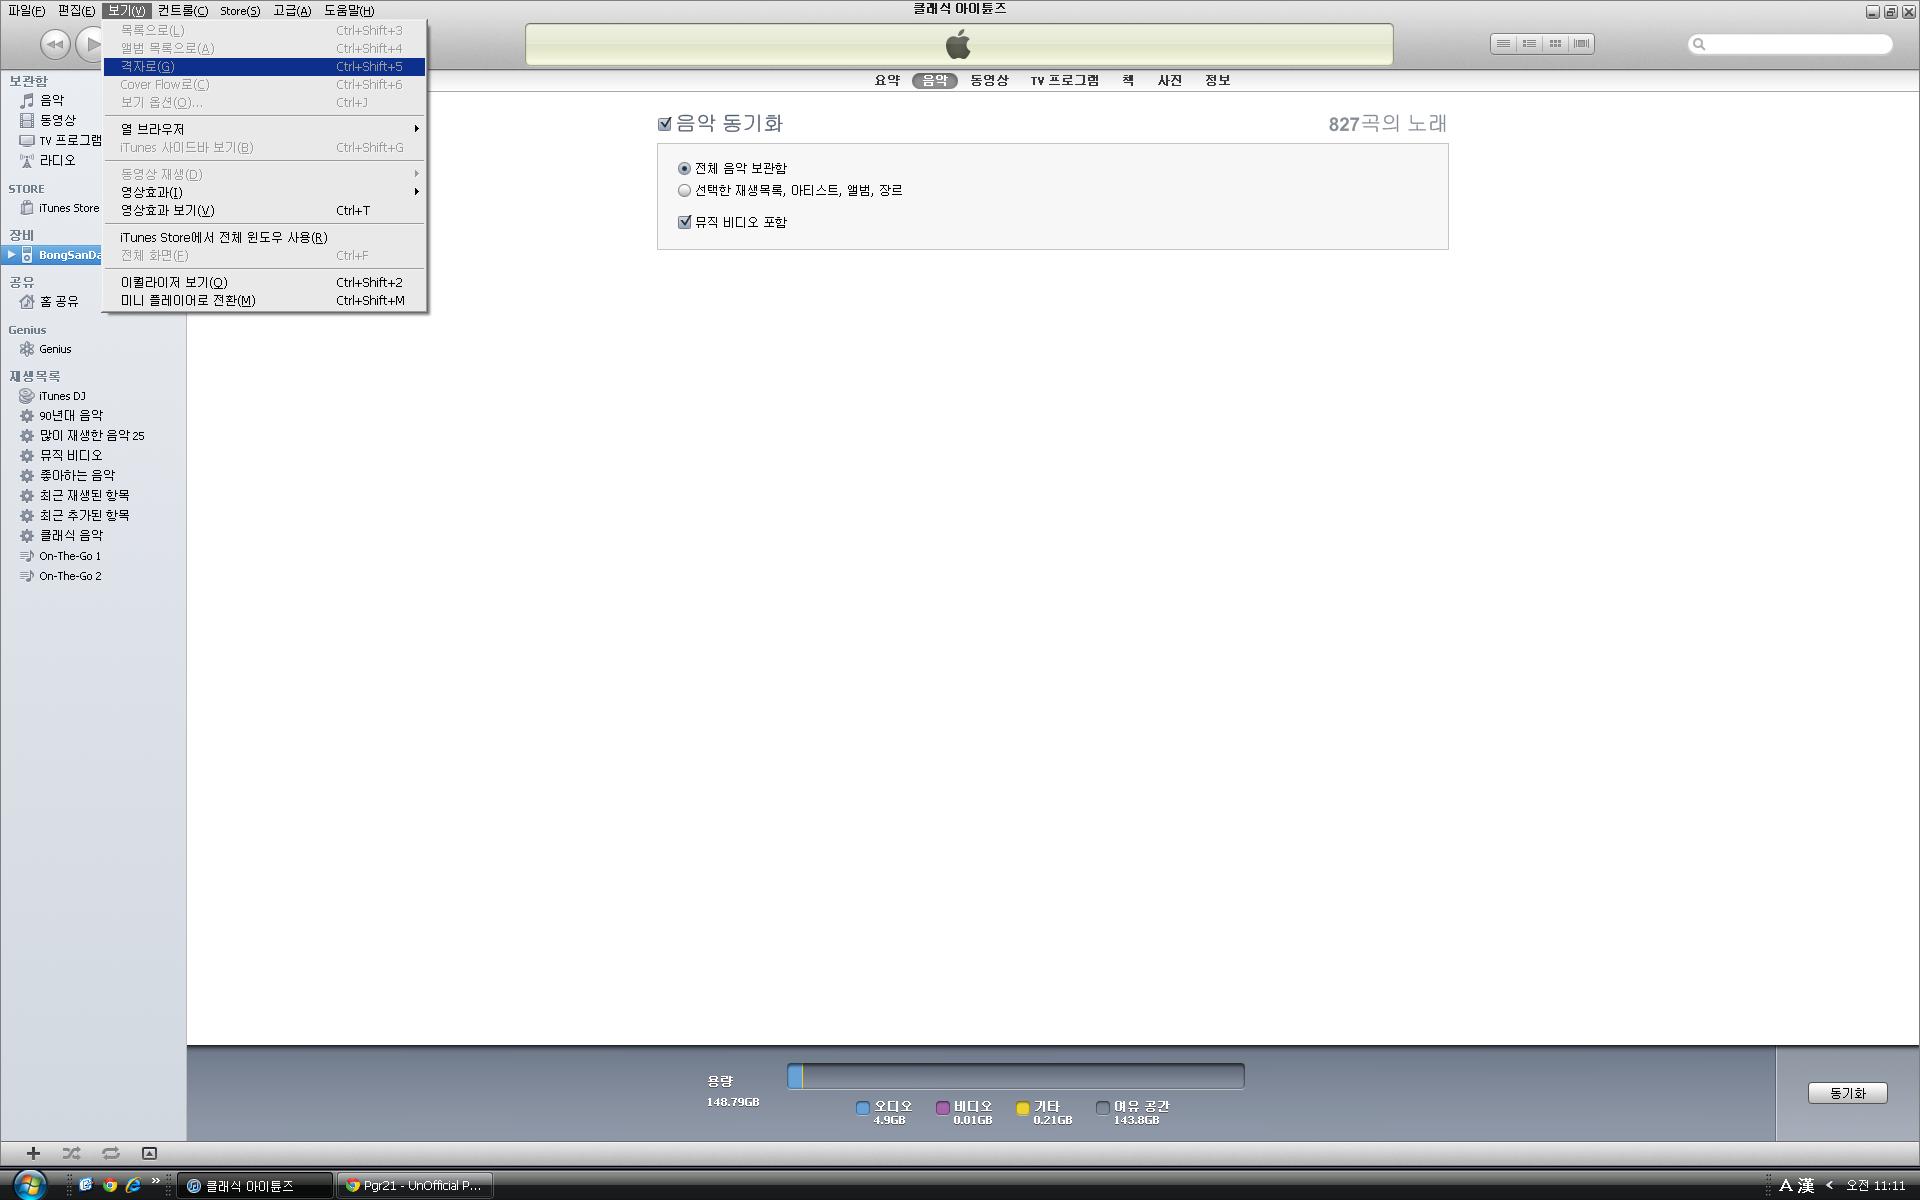Image resolution: width=1920 pixels, height=1200 pixels.
Task: Open 음악 library in sidebar
Action: 52,100
